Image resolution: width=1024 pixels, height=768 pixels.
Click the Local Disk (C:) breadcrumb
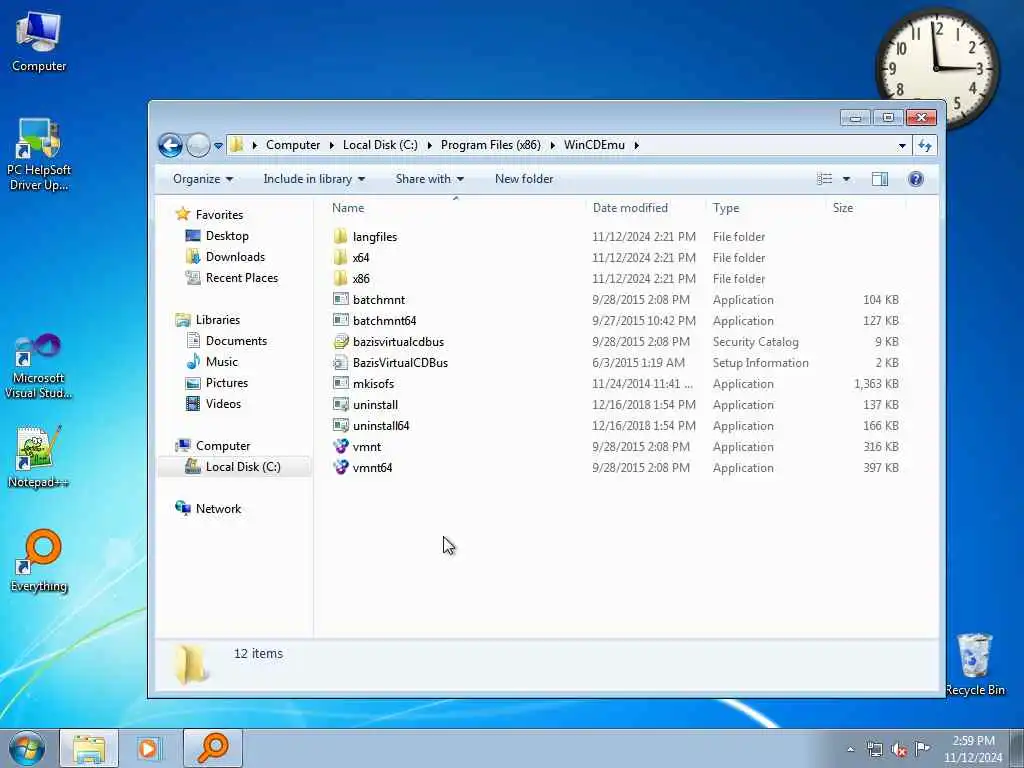(x=380, y=145)
